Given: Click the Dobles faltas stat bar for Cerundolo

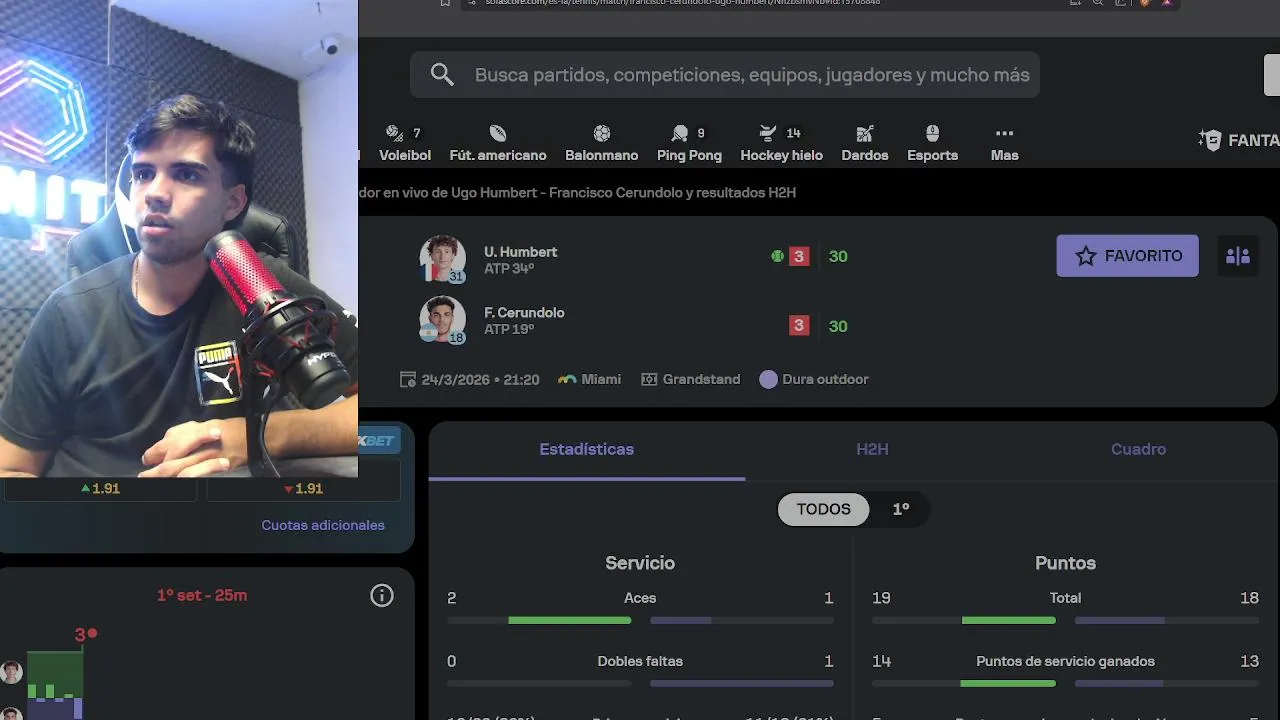Looking at the screenshot, I should tap(741, 684).
